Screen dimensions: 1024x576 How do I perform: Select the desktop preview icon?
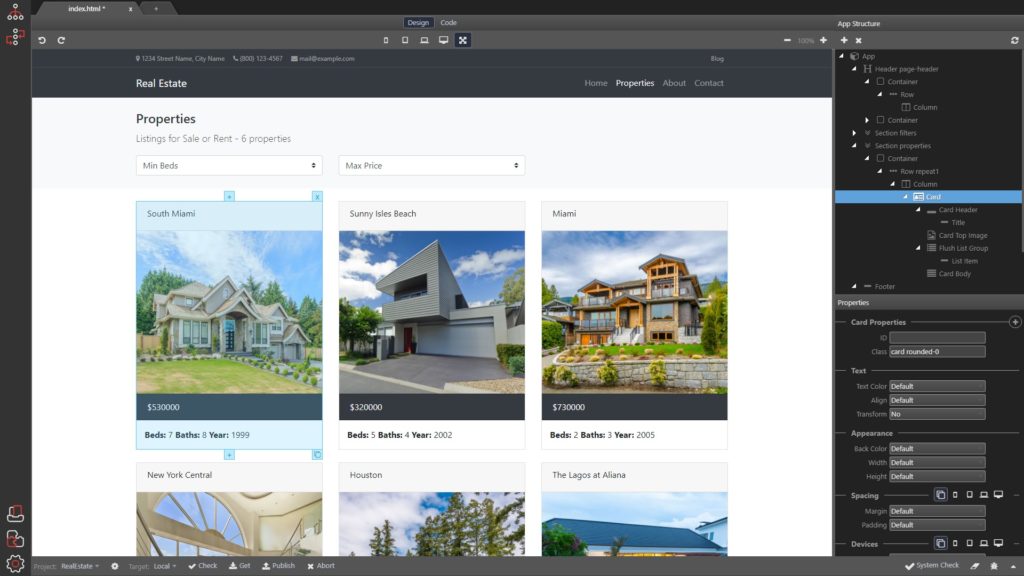click(443, 40)
